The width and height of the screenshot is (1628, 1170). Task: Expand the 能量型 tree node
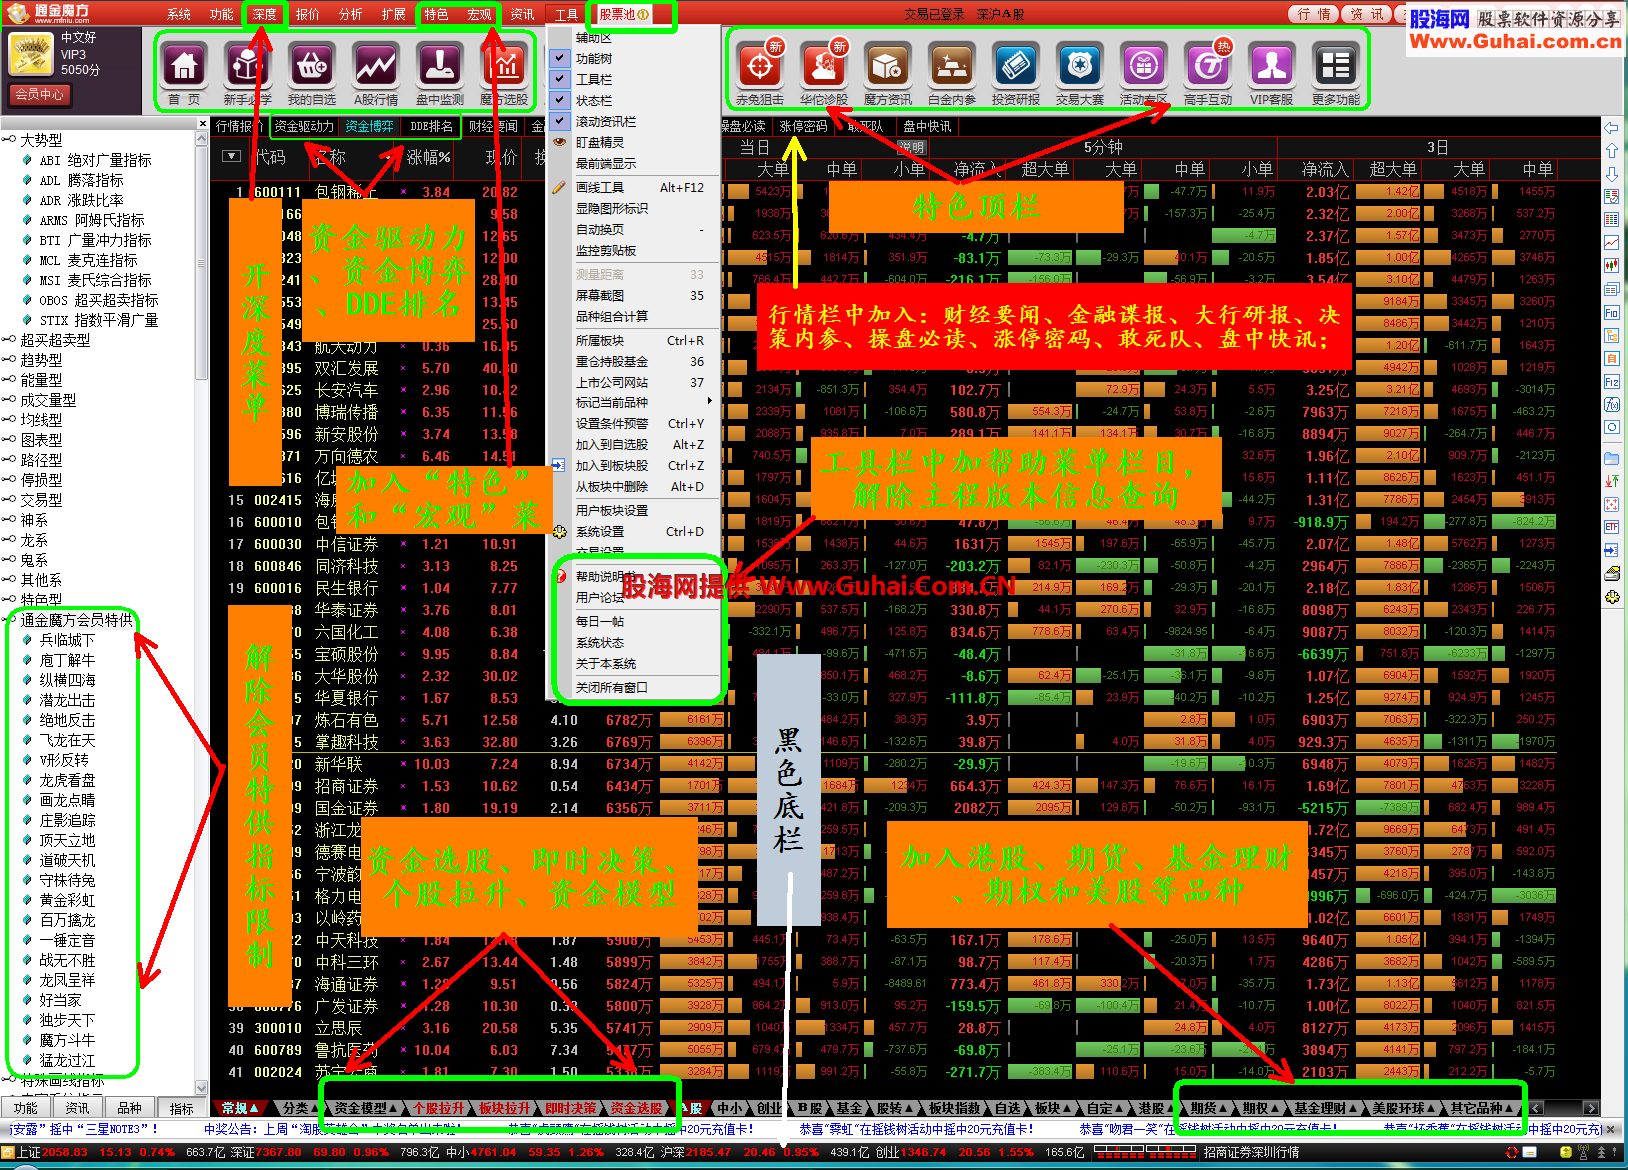point(9,380)
